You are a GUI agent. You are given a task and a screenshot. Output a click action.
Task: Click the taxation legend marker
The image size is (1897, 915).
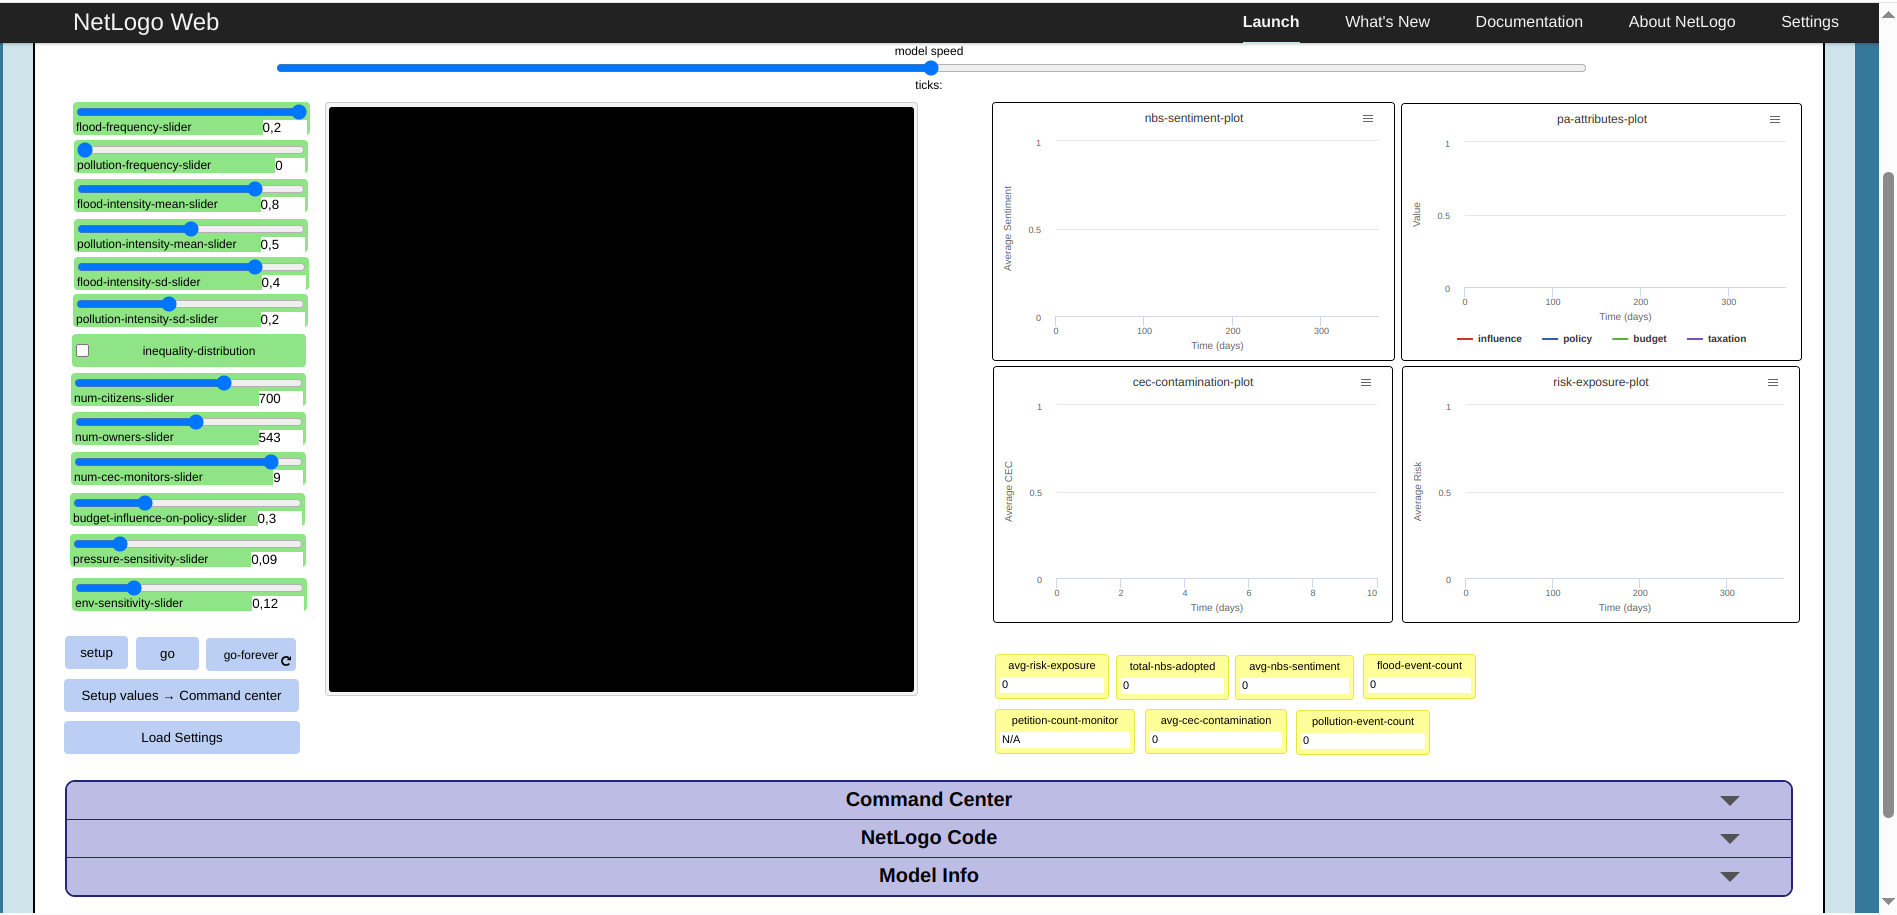point(1694,338)
